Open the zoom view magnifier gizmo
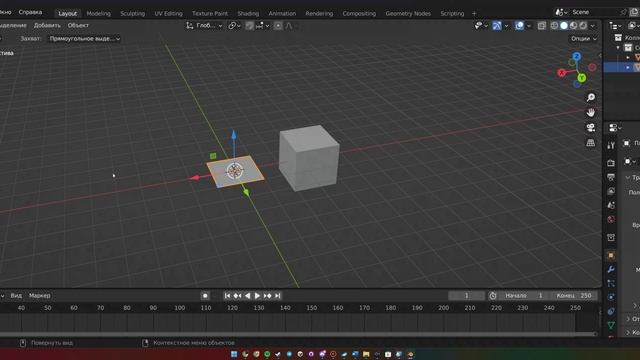This screenshot has height=360, width=640. (x=591, y=97)
